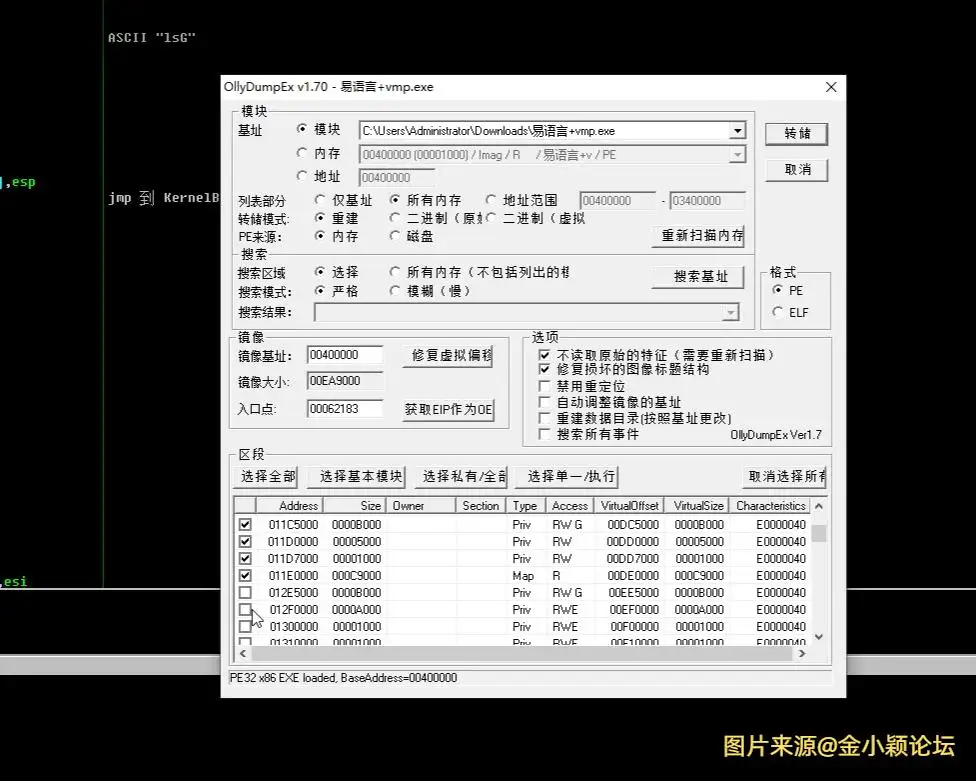The image size is (976, 781).
Task: Uncheck the row checkbox for address 011C5000
Action: (245, 524)
